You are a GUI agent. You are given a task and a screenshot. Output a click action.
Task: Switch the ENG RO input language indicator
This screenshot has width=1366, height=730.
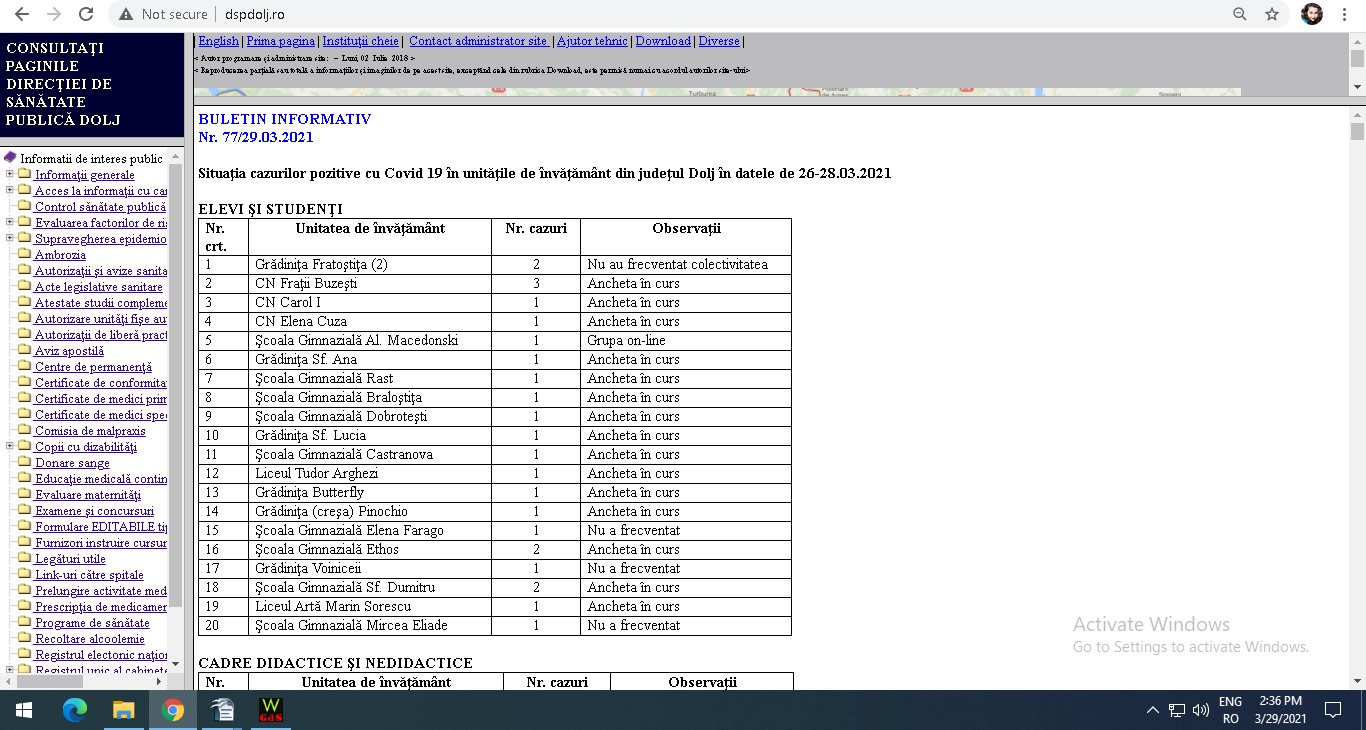click(x=1230, y=710)
